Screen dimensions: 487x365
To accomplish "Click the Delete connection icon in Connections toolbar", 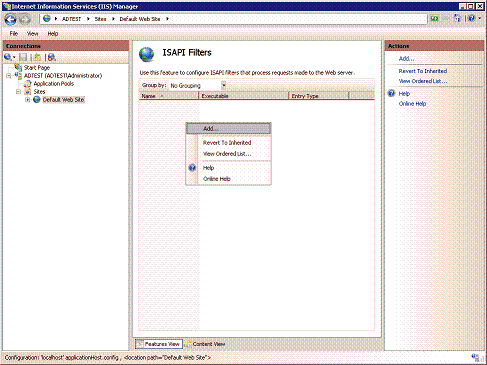I will (51, 57).
